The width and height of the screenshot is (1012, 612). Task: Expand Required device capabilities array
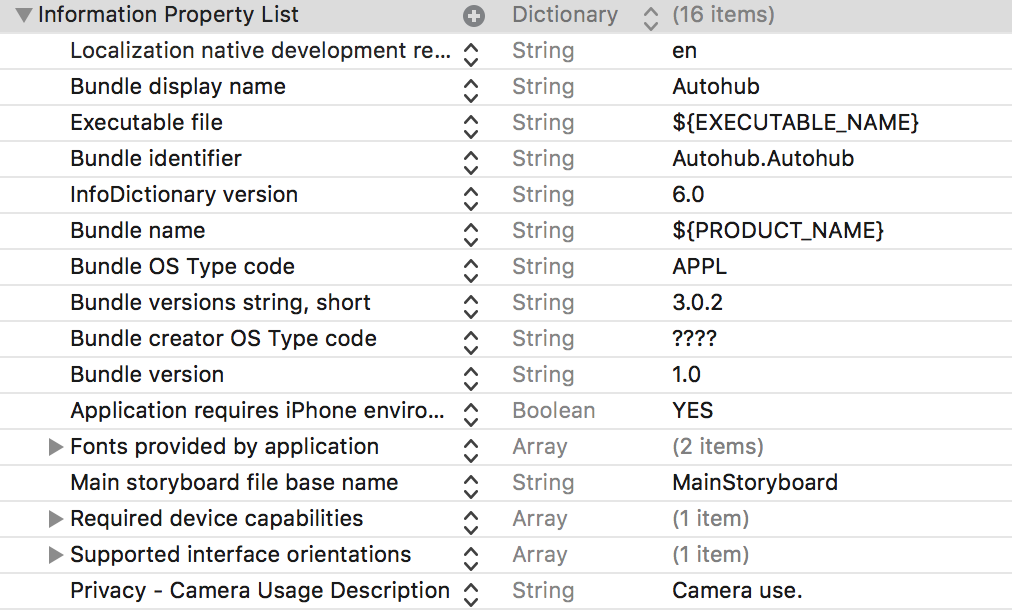pyautogui.click(x=56, y=519)
